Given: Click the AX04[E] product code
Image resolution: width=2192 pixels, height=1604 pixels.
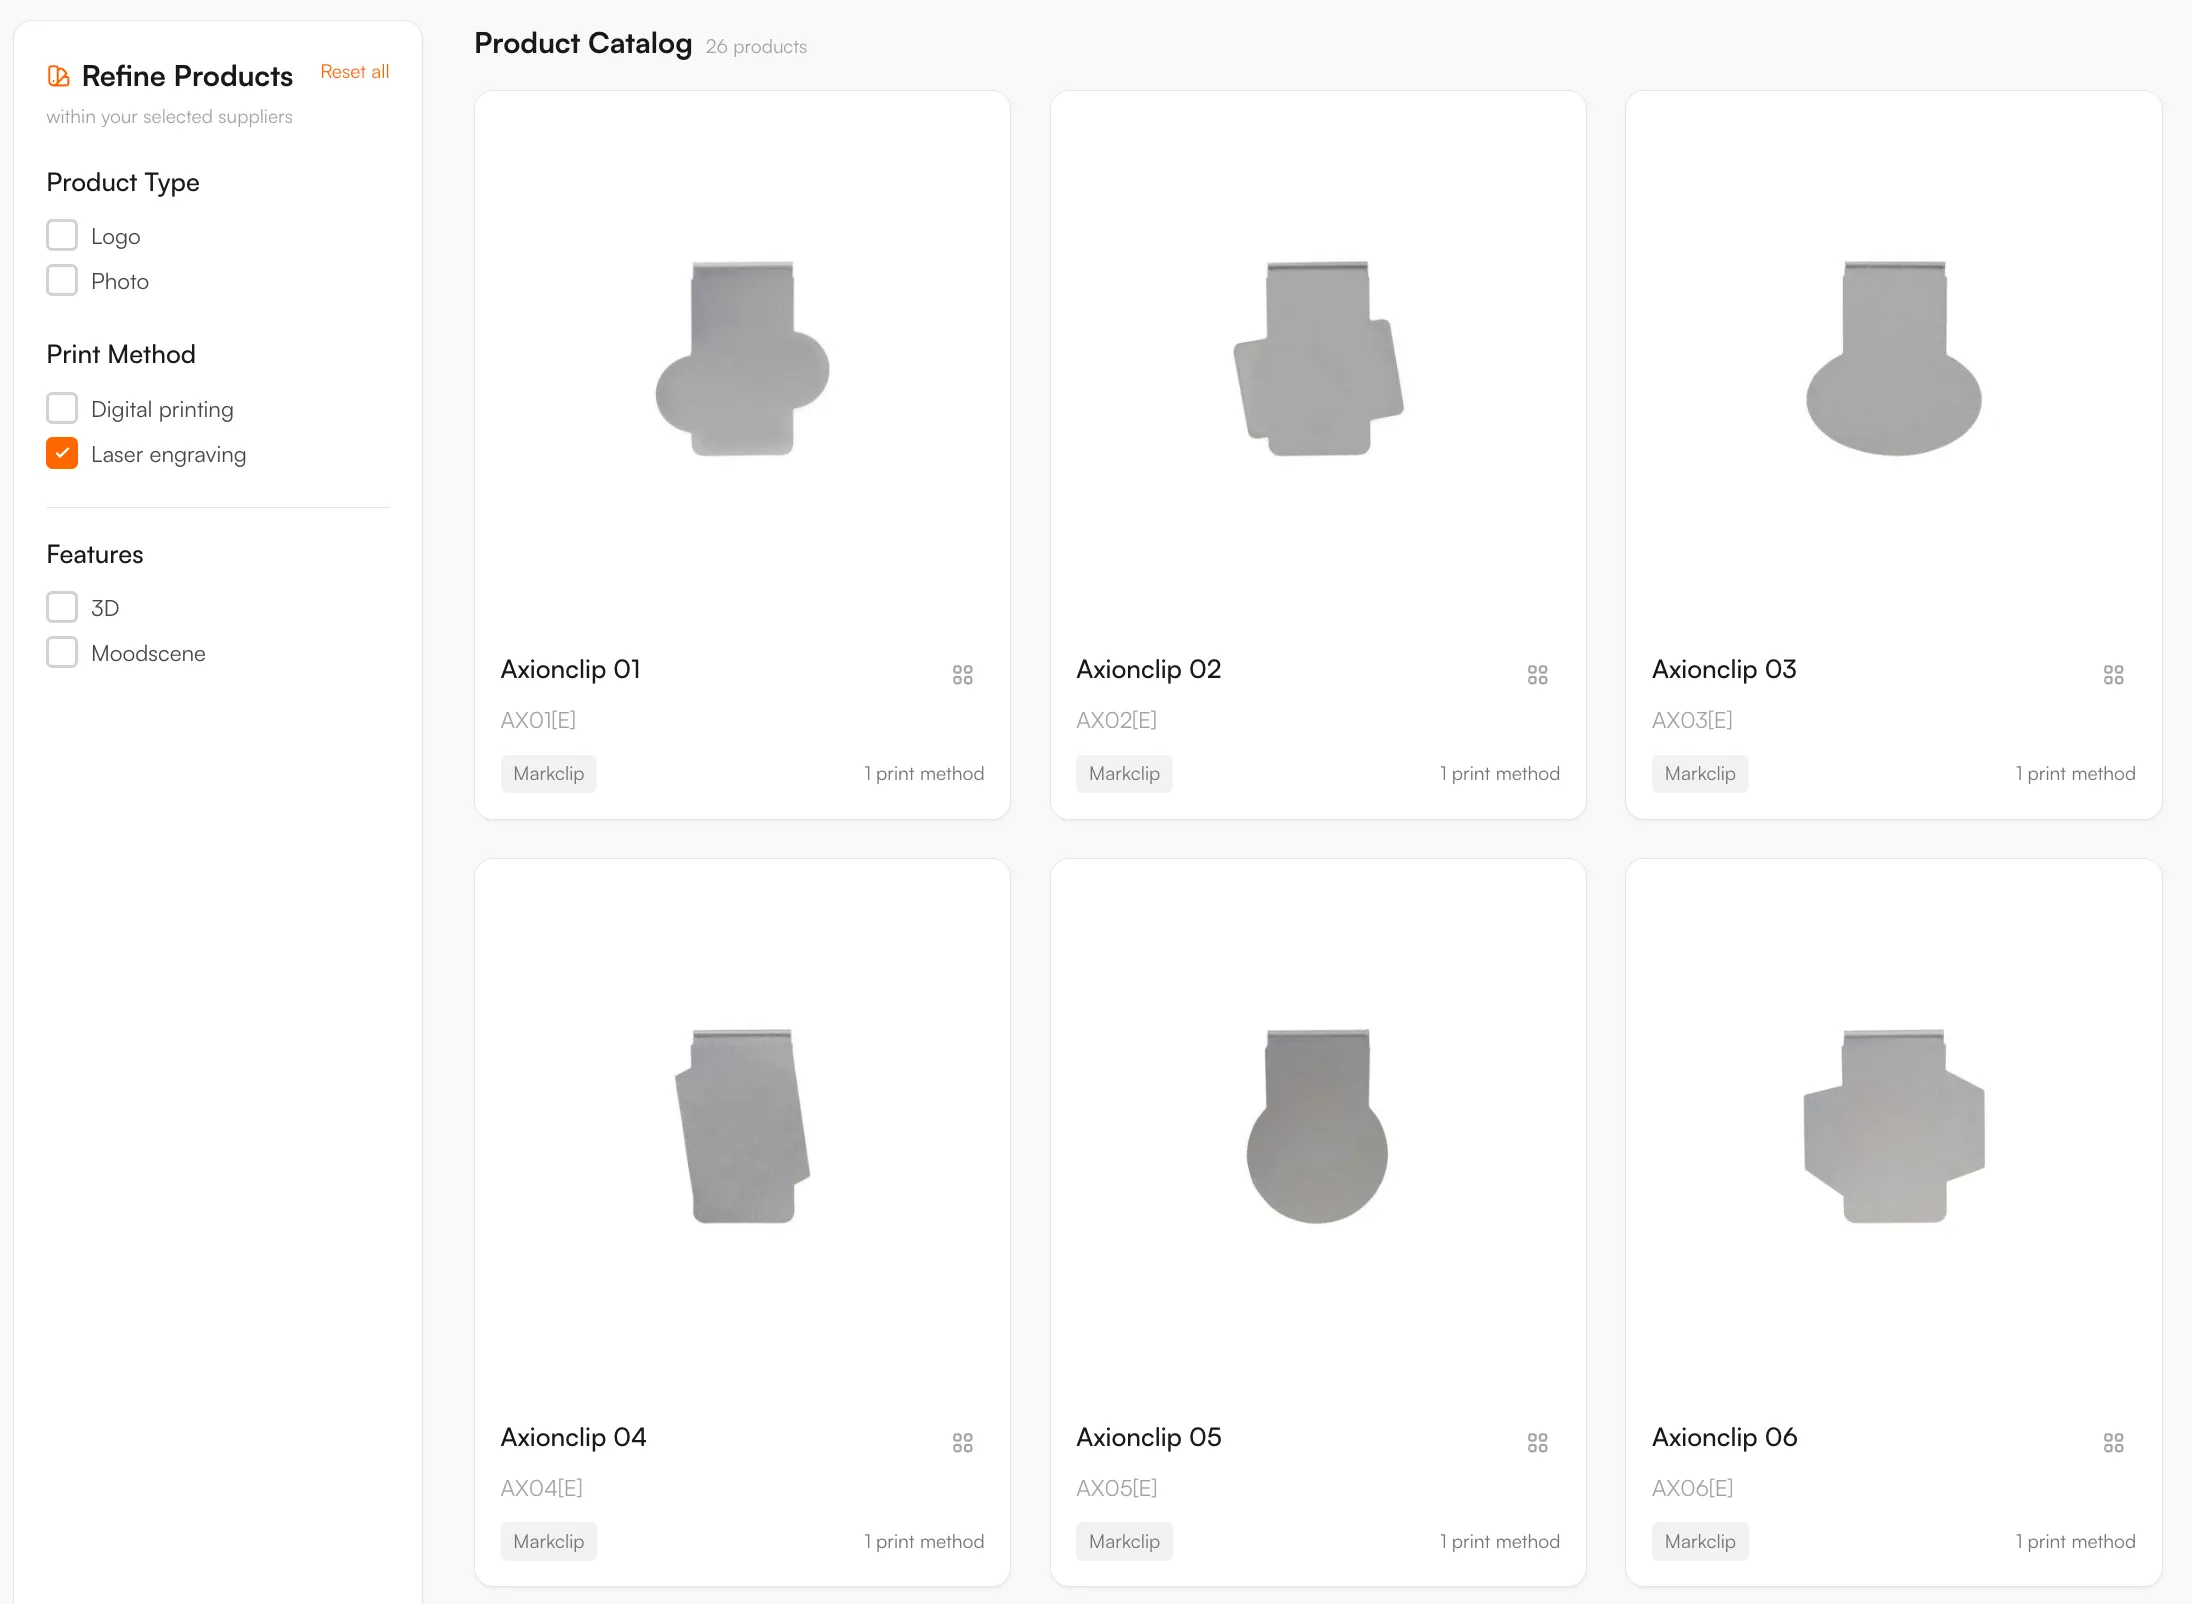Looking at the screenshot, I should 541,1488.
